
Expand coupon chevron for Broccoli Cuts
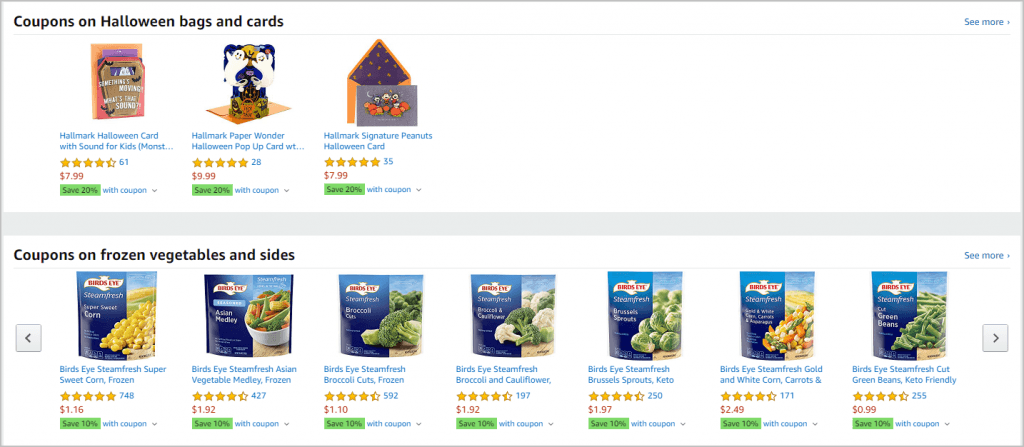click(419, 424)
